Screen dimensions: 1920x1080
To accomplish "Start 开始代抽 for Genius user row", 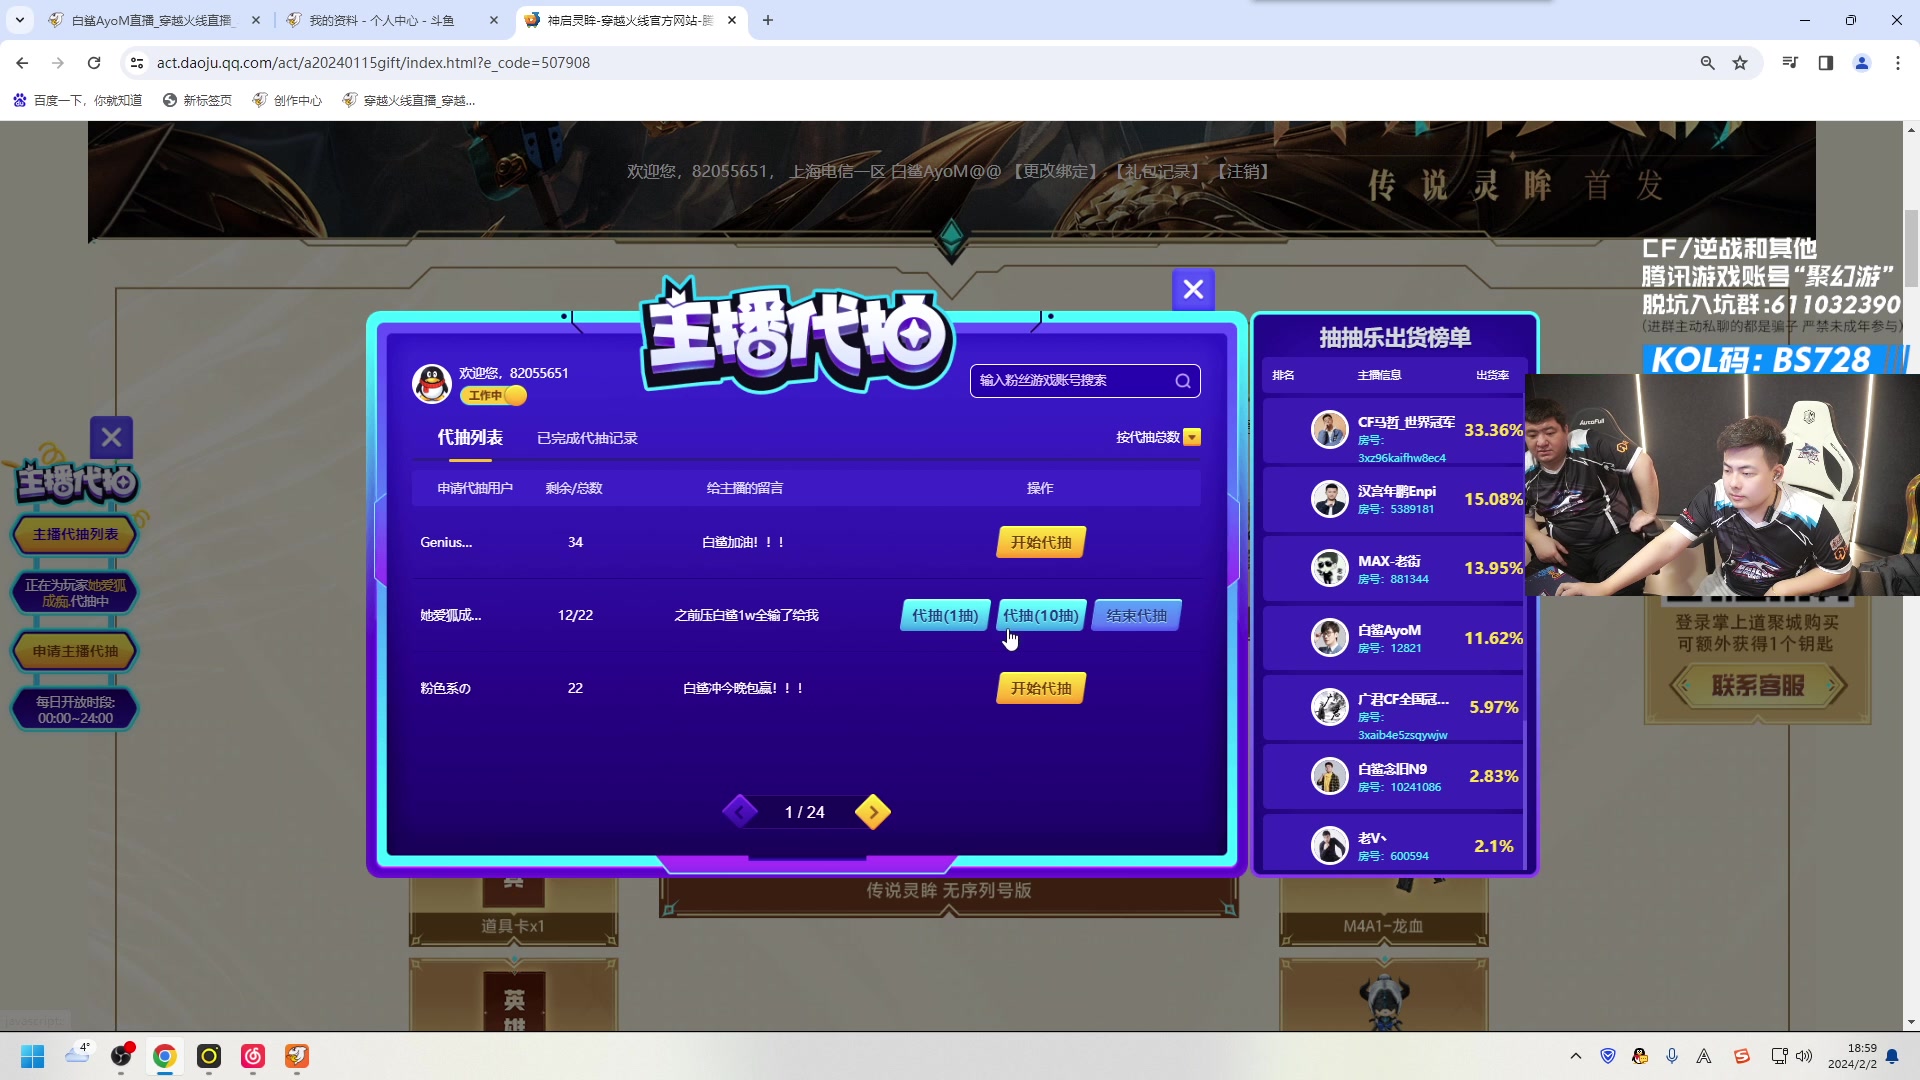I will [1041, 542].
